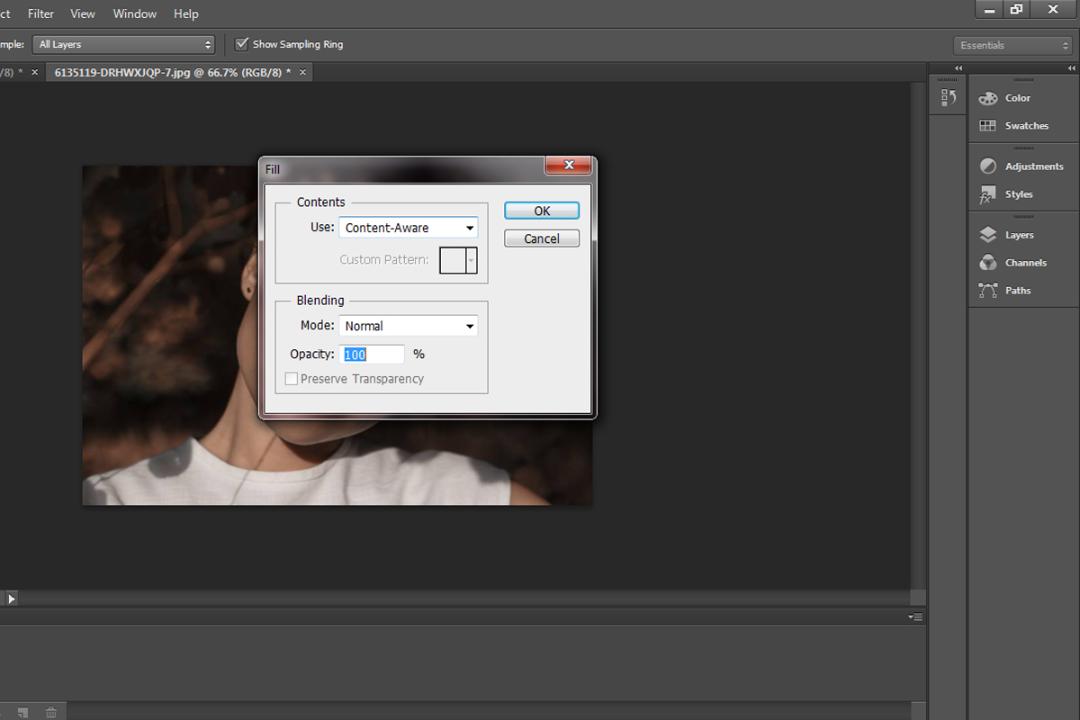Image resolution: width=1080 pixels, height=720 pixels.
Task: Click the Adjustments panel label
Action: 1034,166
